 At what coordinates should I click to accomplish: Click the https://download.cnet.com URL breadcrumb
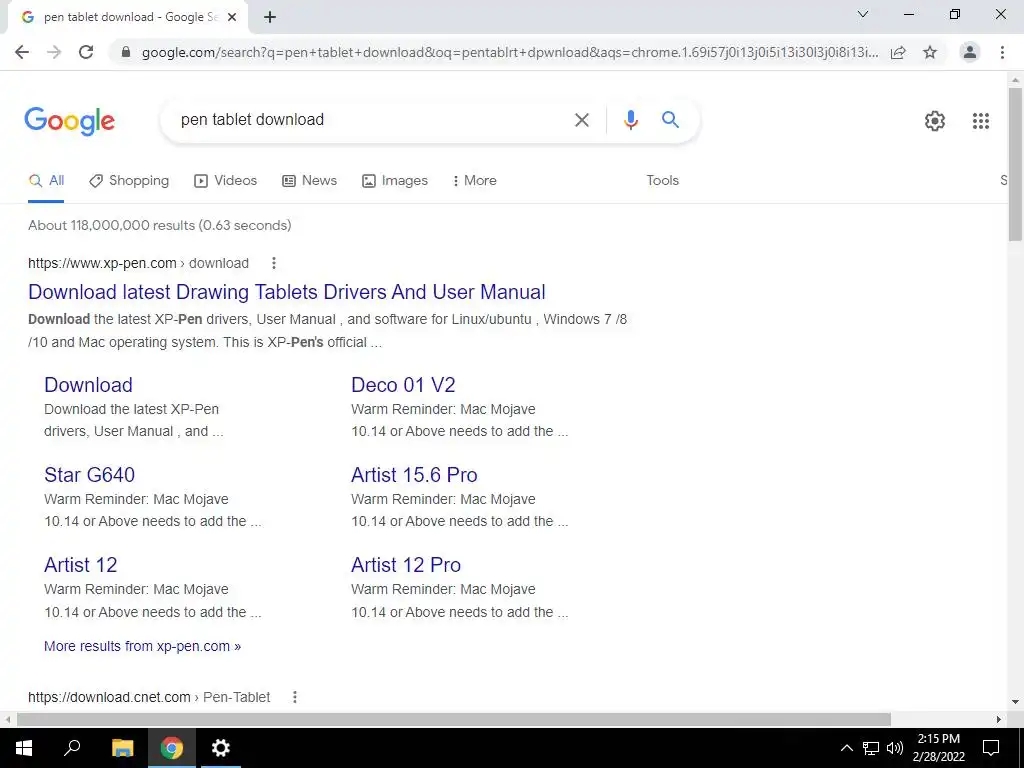point(149,697)
